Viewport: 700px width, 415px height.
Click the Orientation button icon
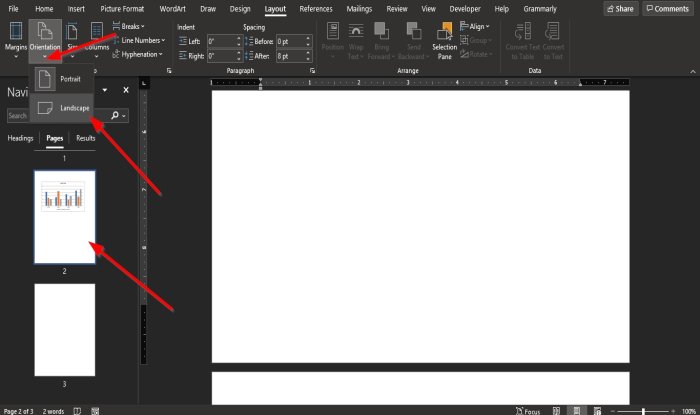coord(45,32)
